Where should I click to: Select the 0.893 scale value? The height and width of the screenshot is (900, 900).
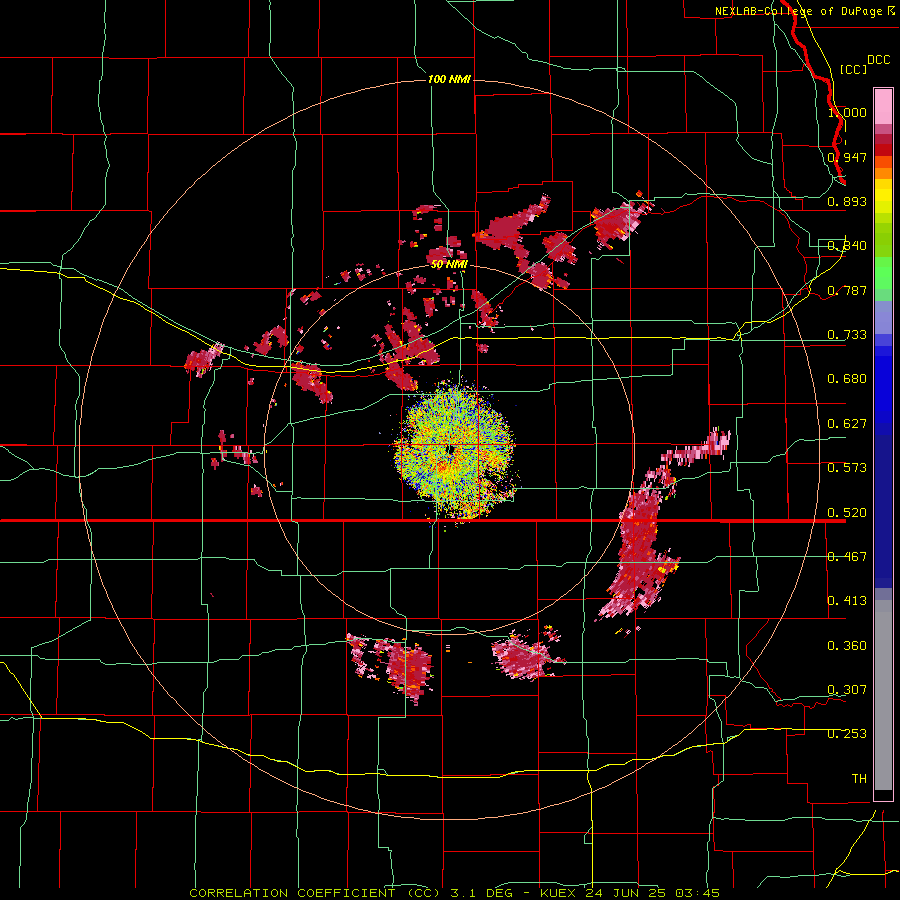coord(847,201)
